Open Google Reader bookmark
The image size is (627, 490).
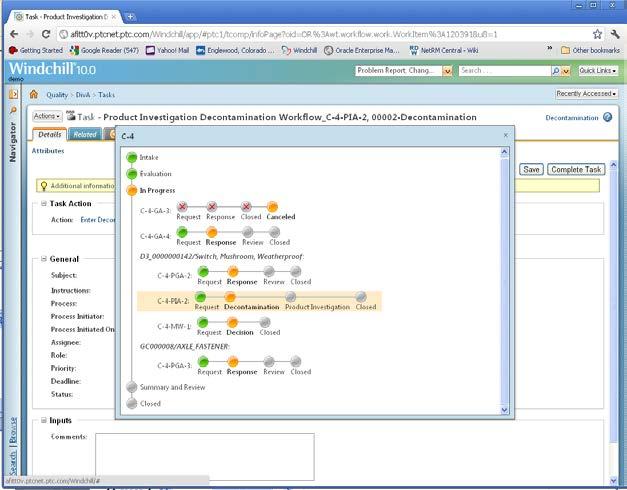104,50
